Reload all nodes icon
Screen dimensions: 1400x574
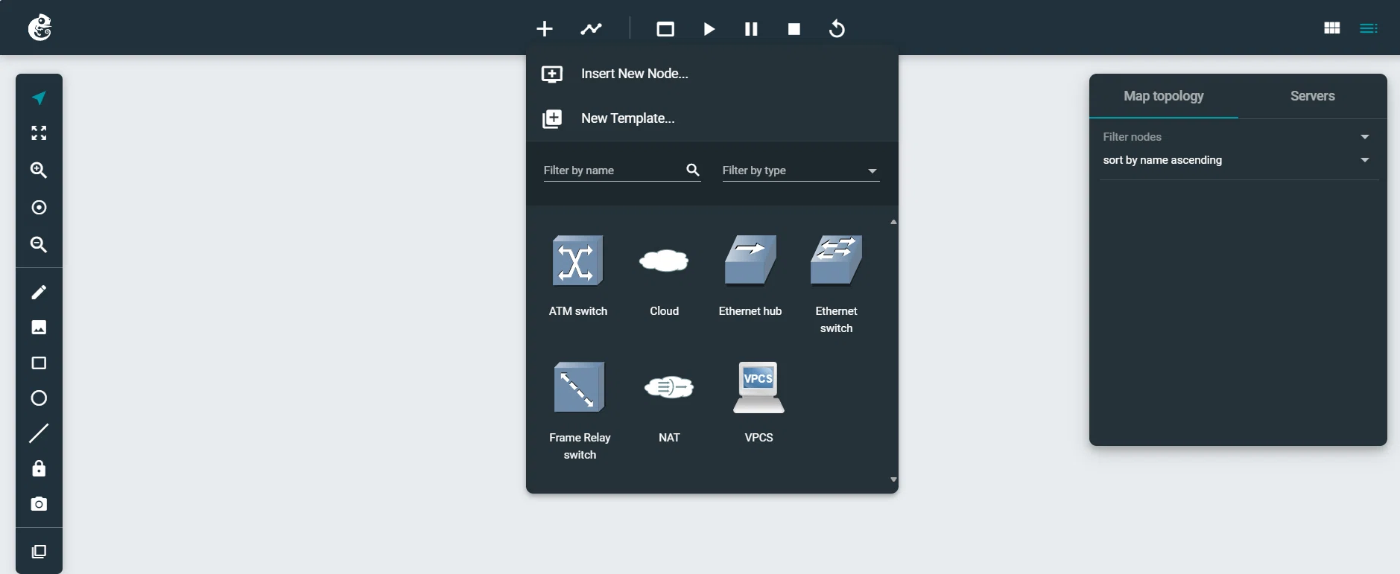click(x=837, y=29)
